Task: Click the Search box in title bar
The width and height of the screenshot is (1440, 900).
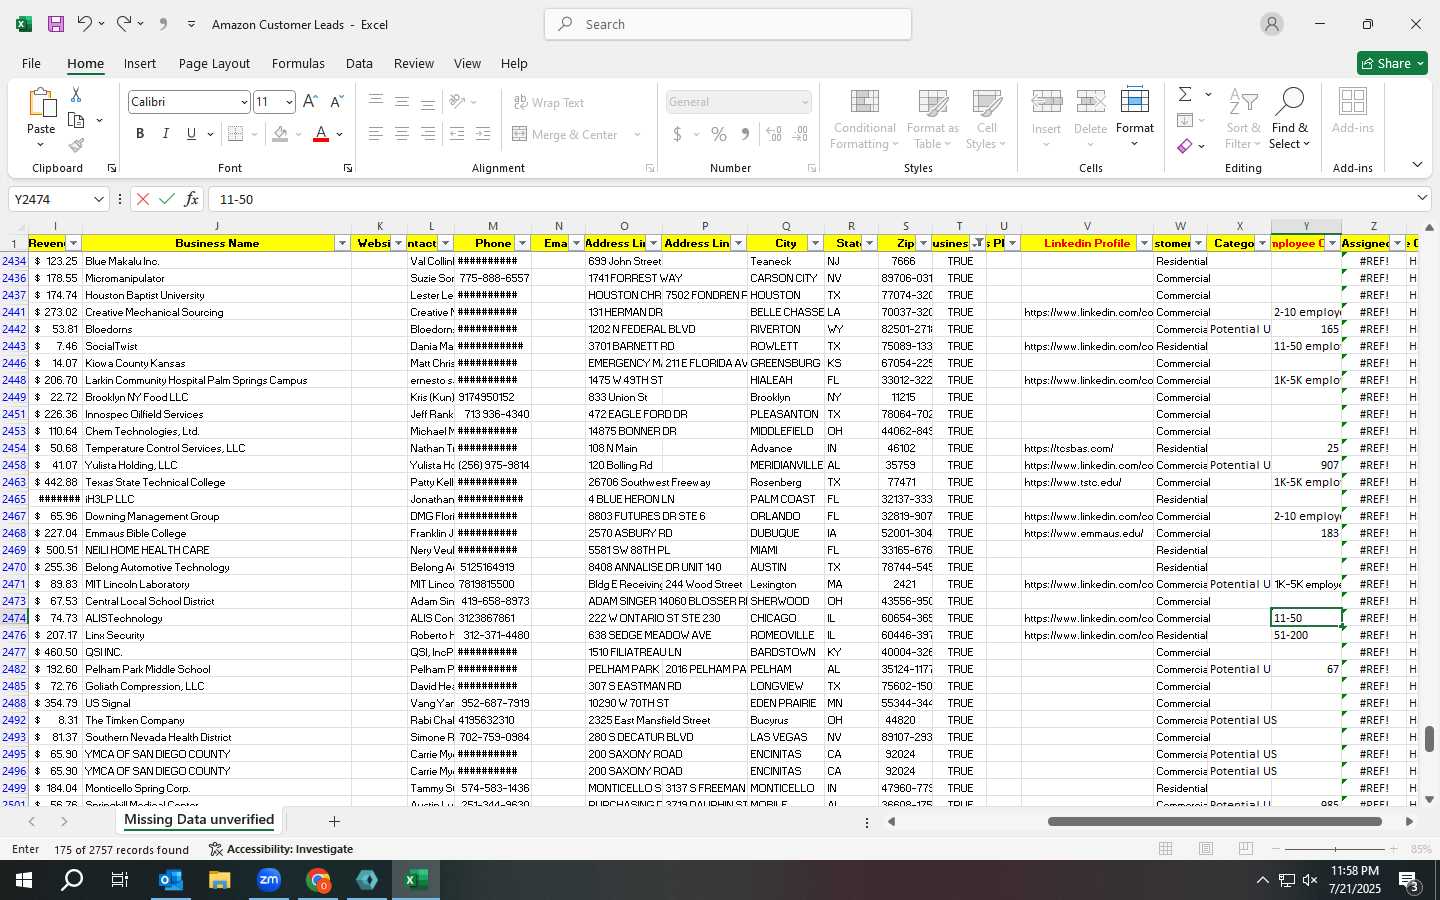Action: [728, 24]
